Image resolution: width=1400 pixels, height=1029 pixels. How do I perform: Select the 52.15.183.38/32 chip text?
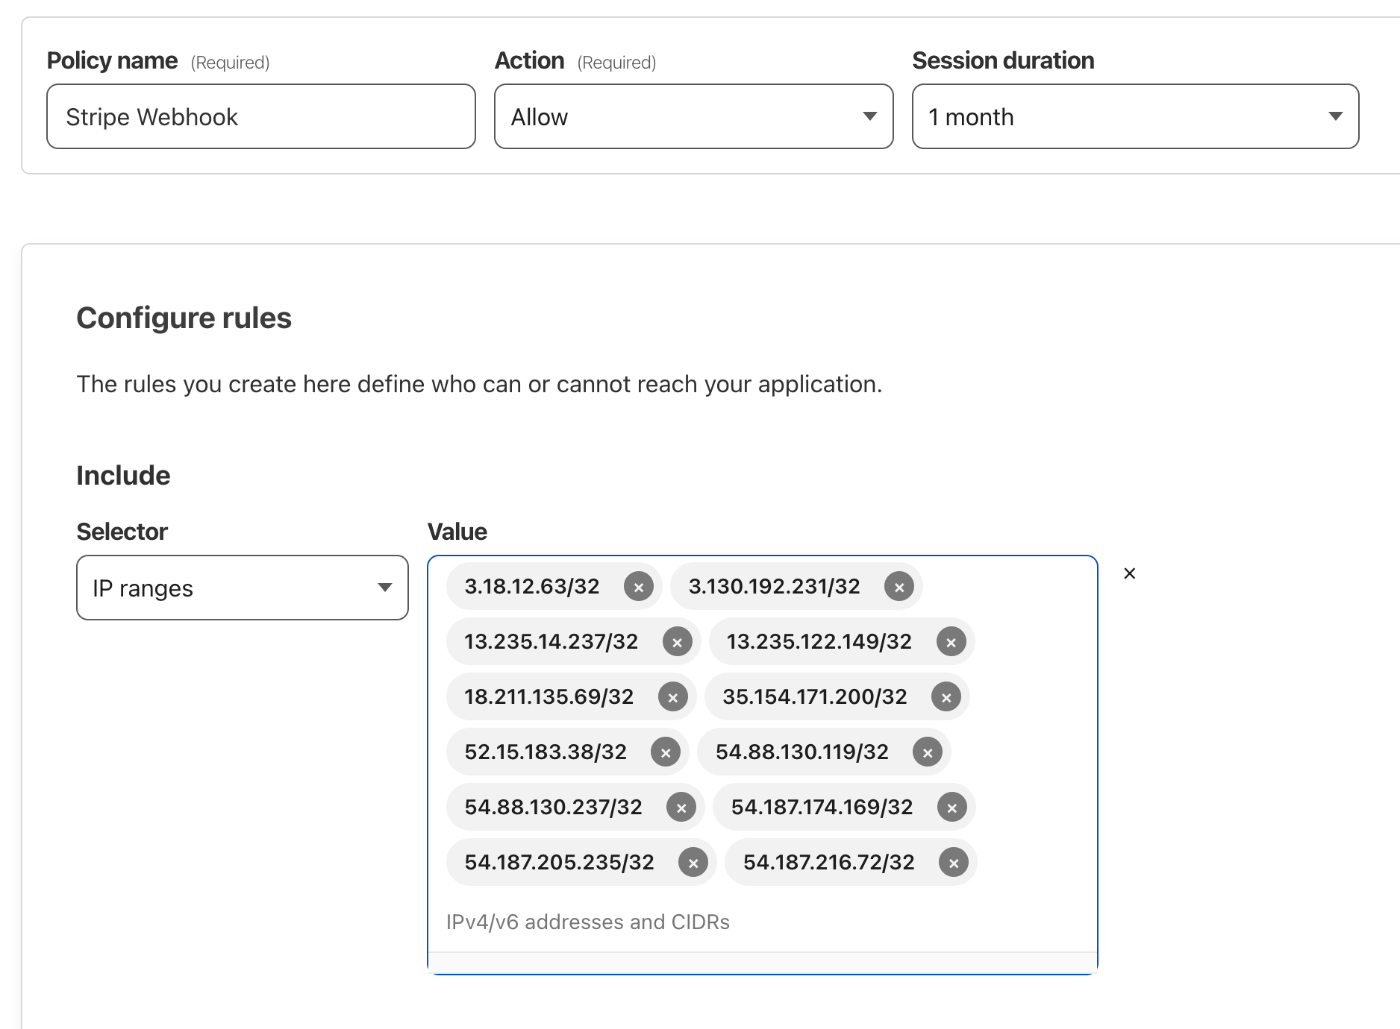click(545, 751)
